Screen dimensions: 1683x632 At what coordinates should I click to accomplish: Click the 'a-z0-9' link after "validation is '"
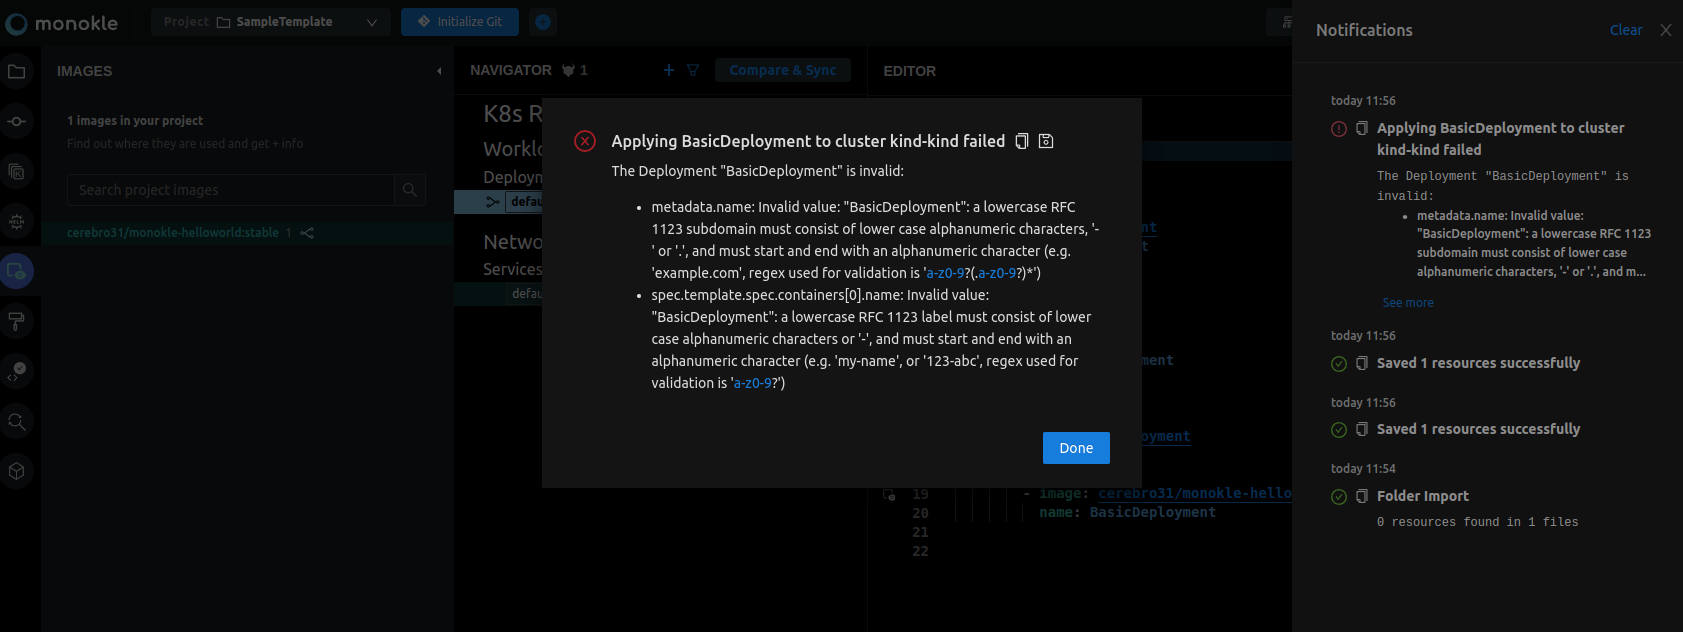coord(753,383)
